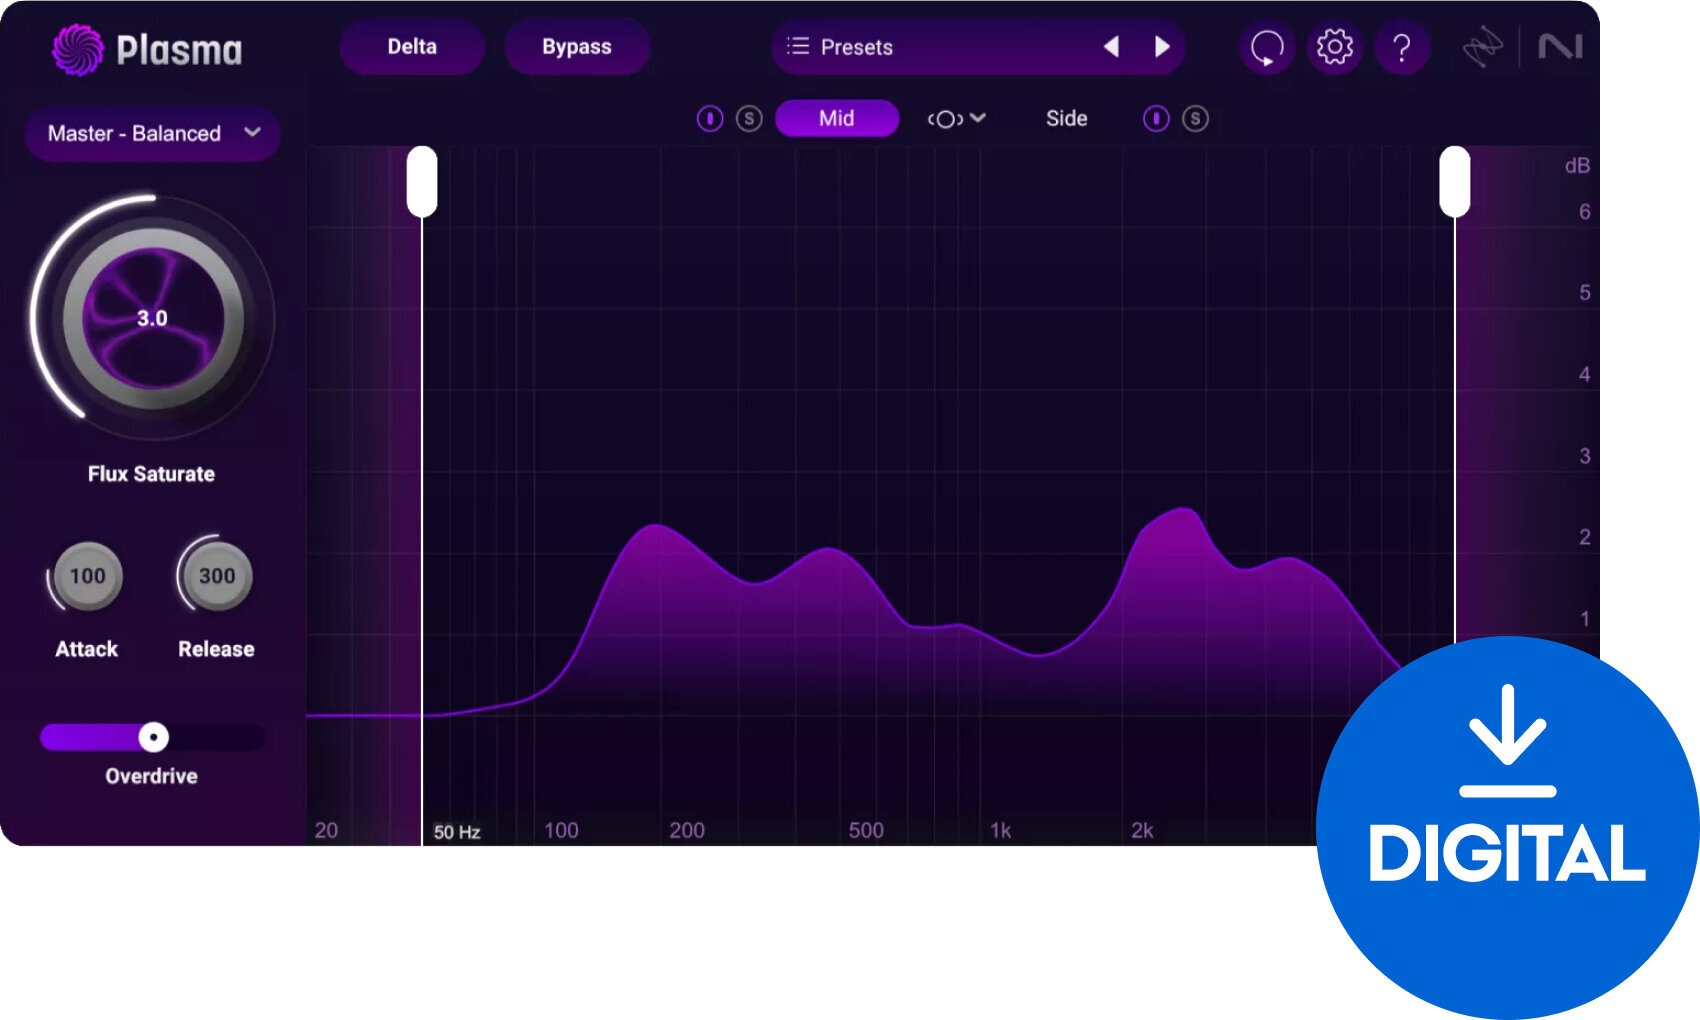Toggle power for the Mid channel

coord(710,118)
